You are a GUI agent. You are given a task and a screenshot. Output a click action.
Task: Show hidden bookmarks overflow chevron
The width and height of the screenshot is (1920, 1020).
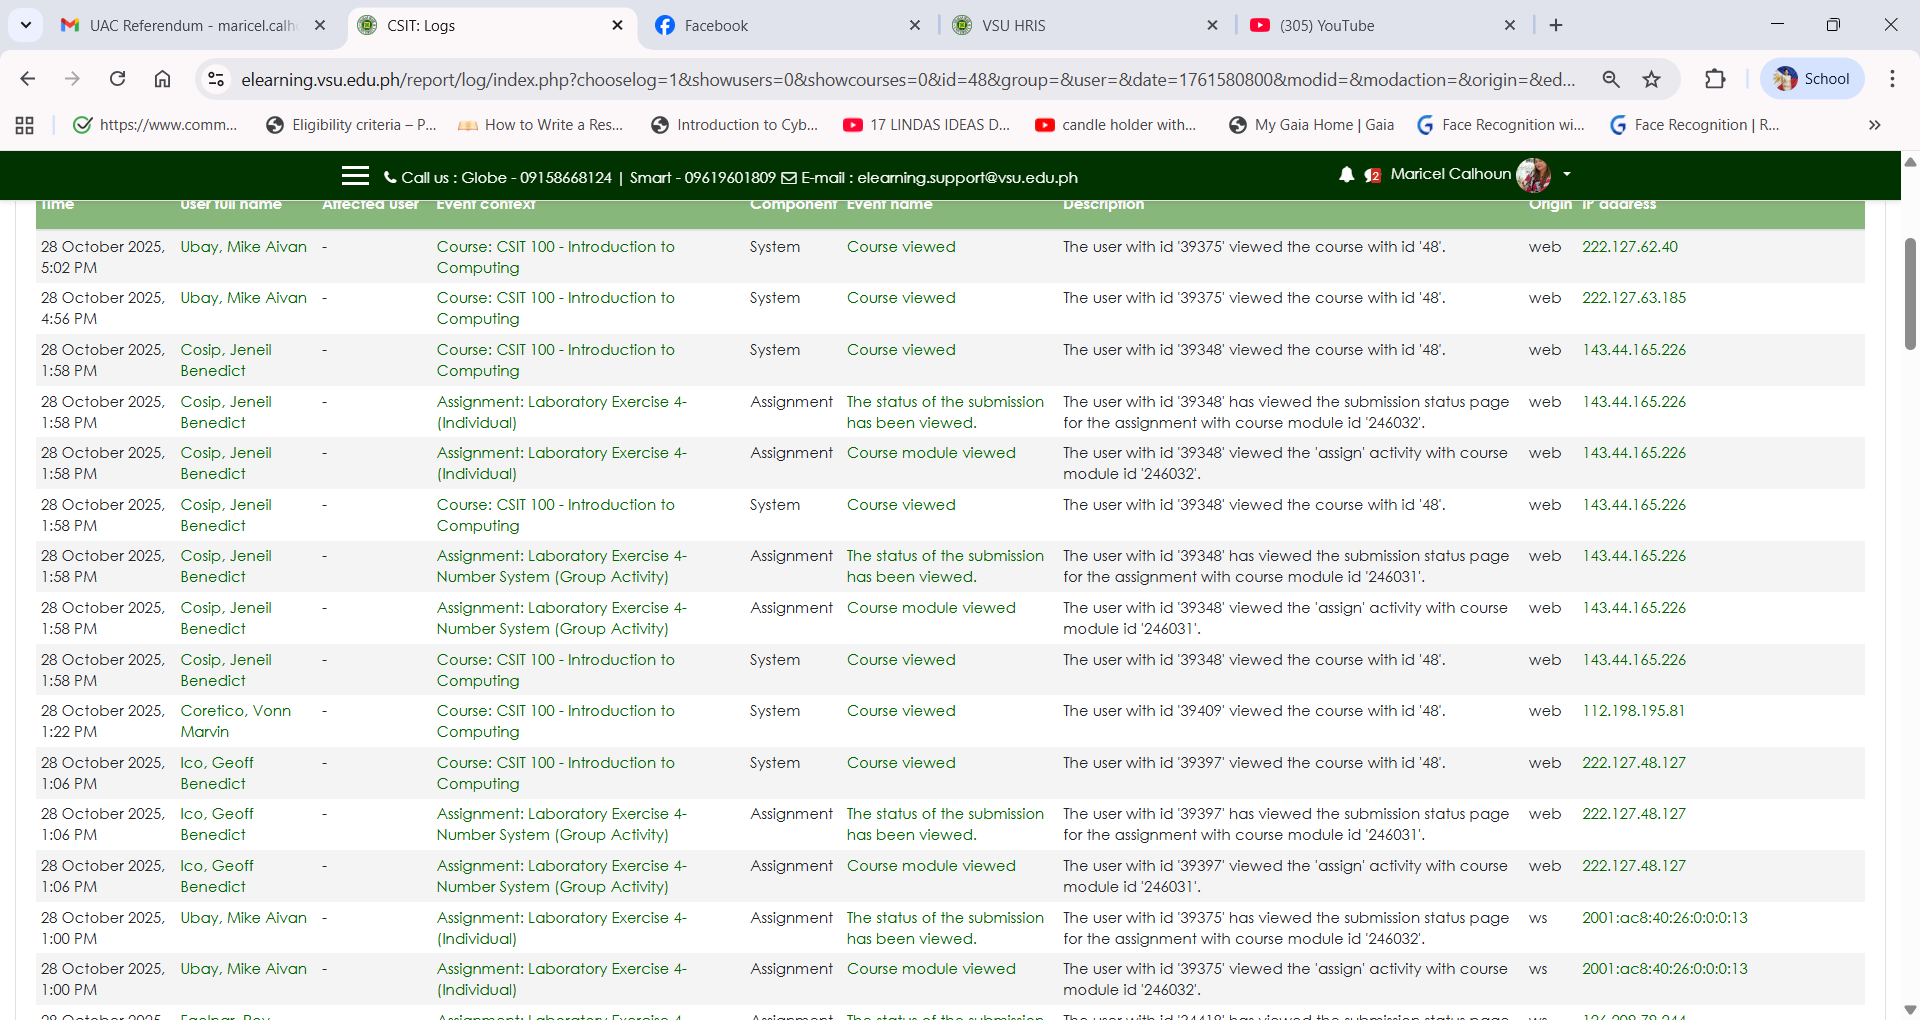[1874, 125]
